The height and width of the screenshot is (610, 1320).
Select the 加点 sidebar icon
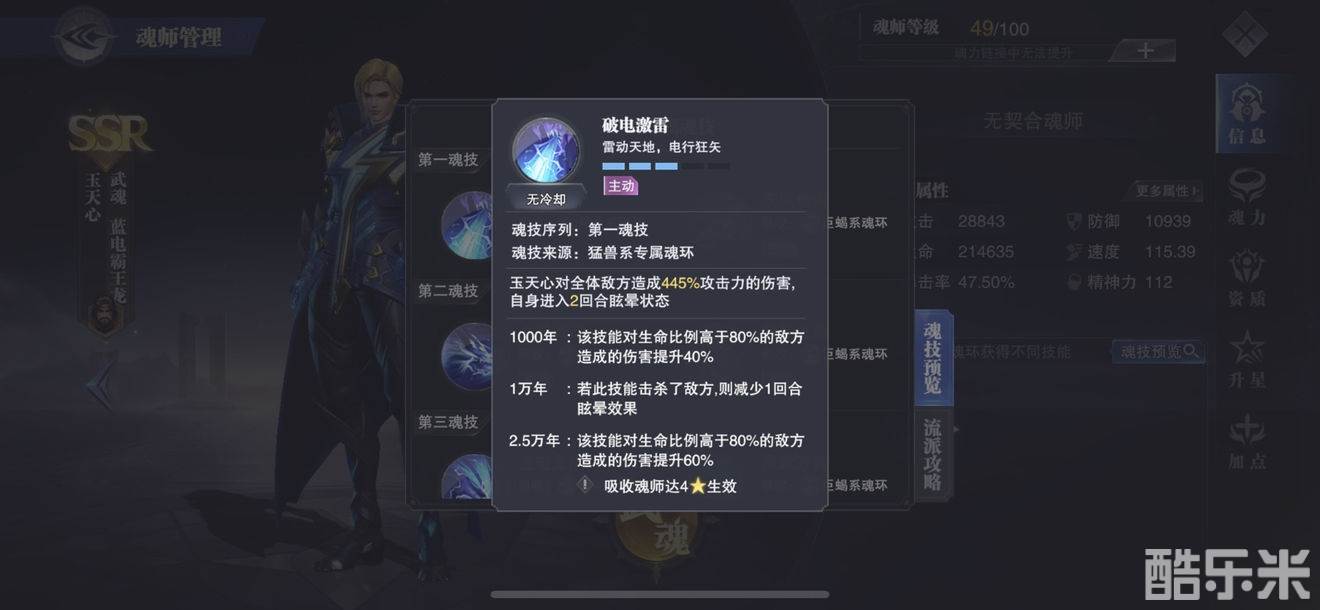[x=1246, y=443]
